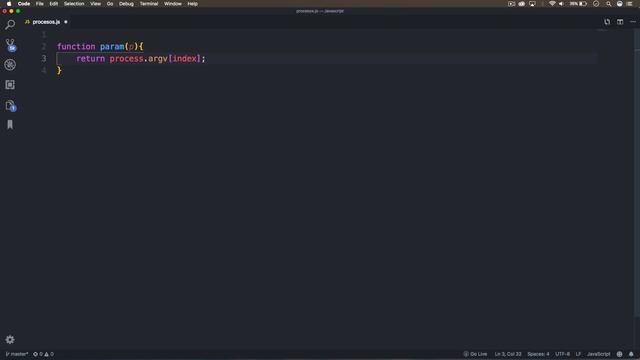Click 'index' inside brackets on line 3
Screen dimensions: 640x360
[184, 58]
